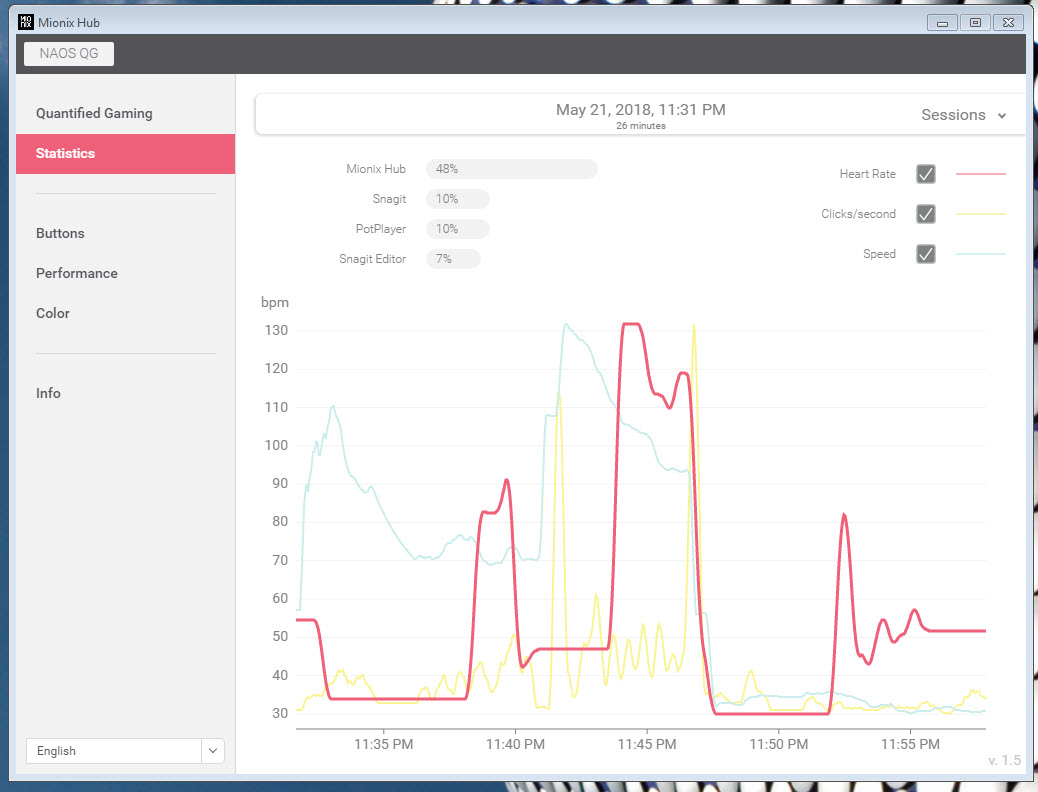Click the Snagit 10% usage bar
This screenshot has width=1038, height=792.
click(457, 199)
